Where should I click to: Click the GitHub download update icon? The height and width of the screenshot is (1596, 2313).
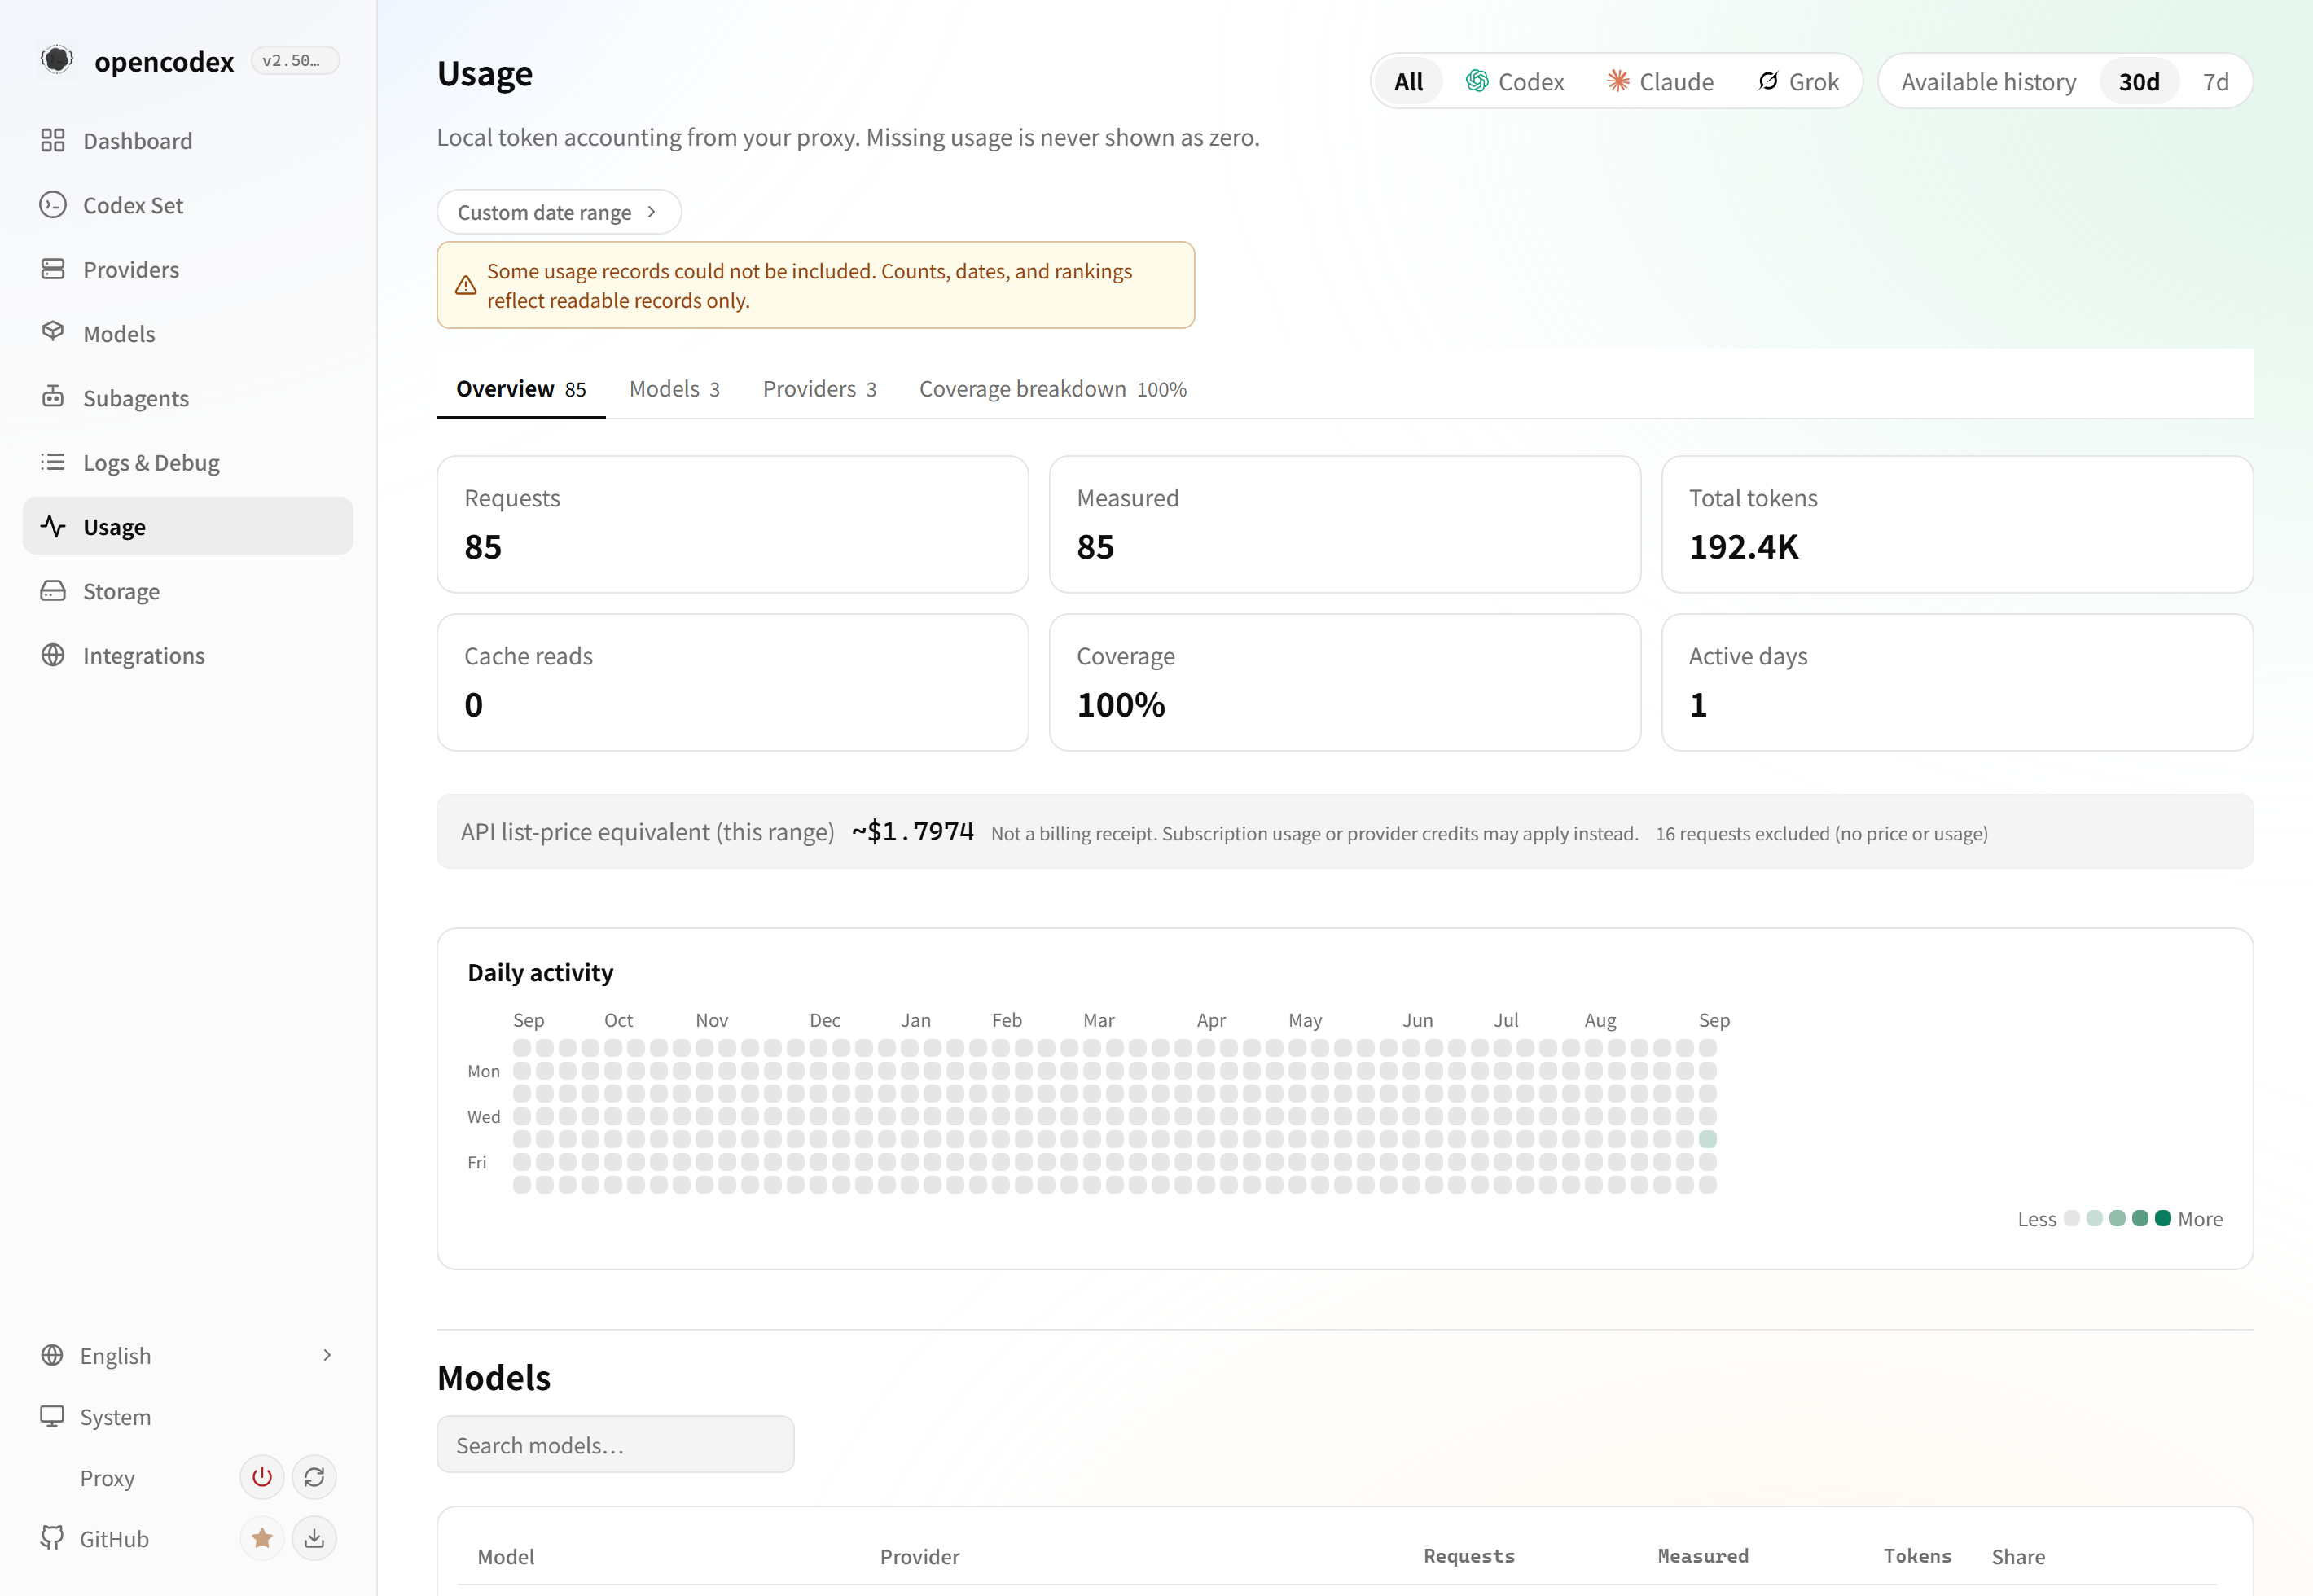pyautogui.click(x=314, y=1538)
